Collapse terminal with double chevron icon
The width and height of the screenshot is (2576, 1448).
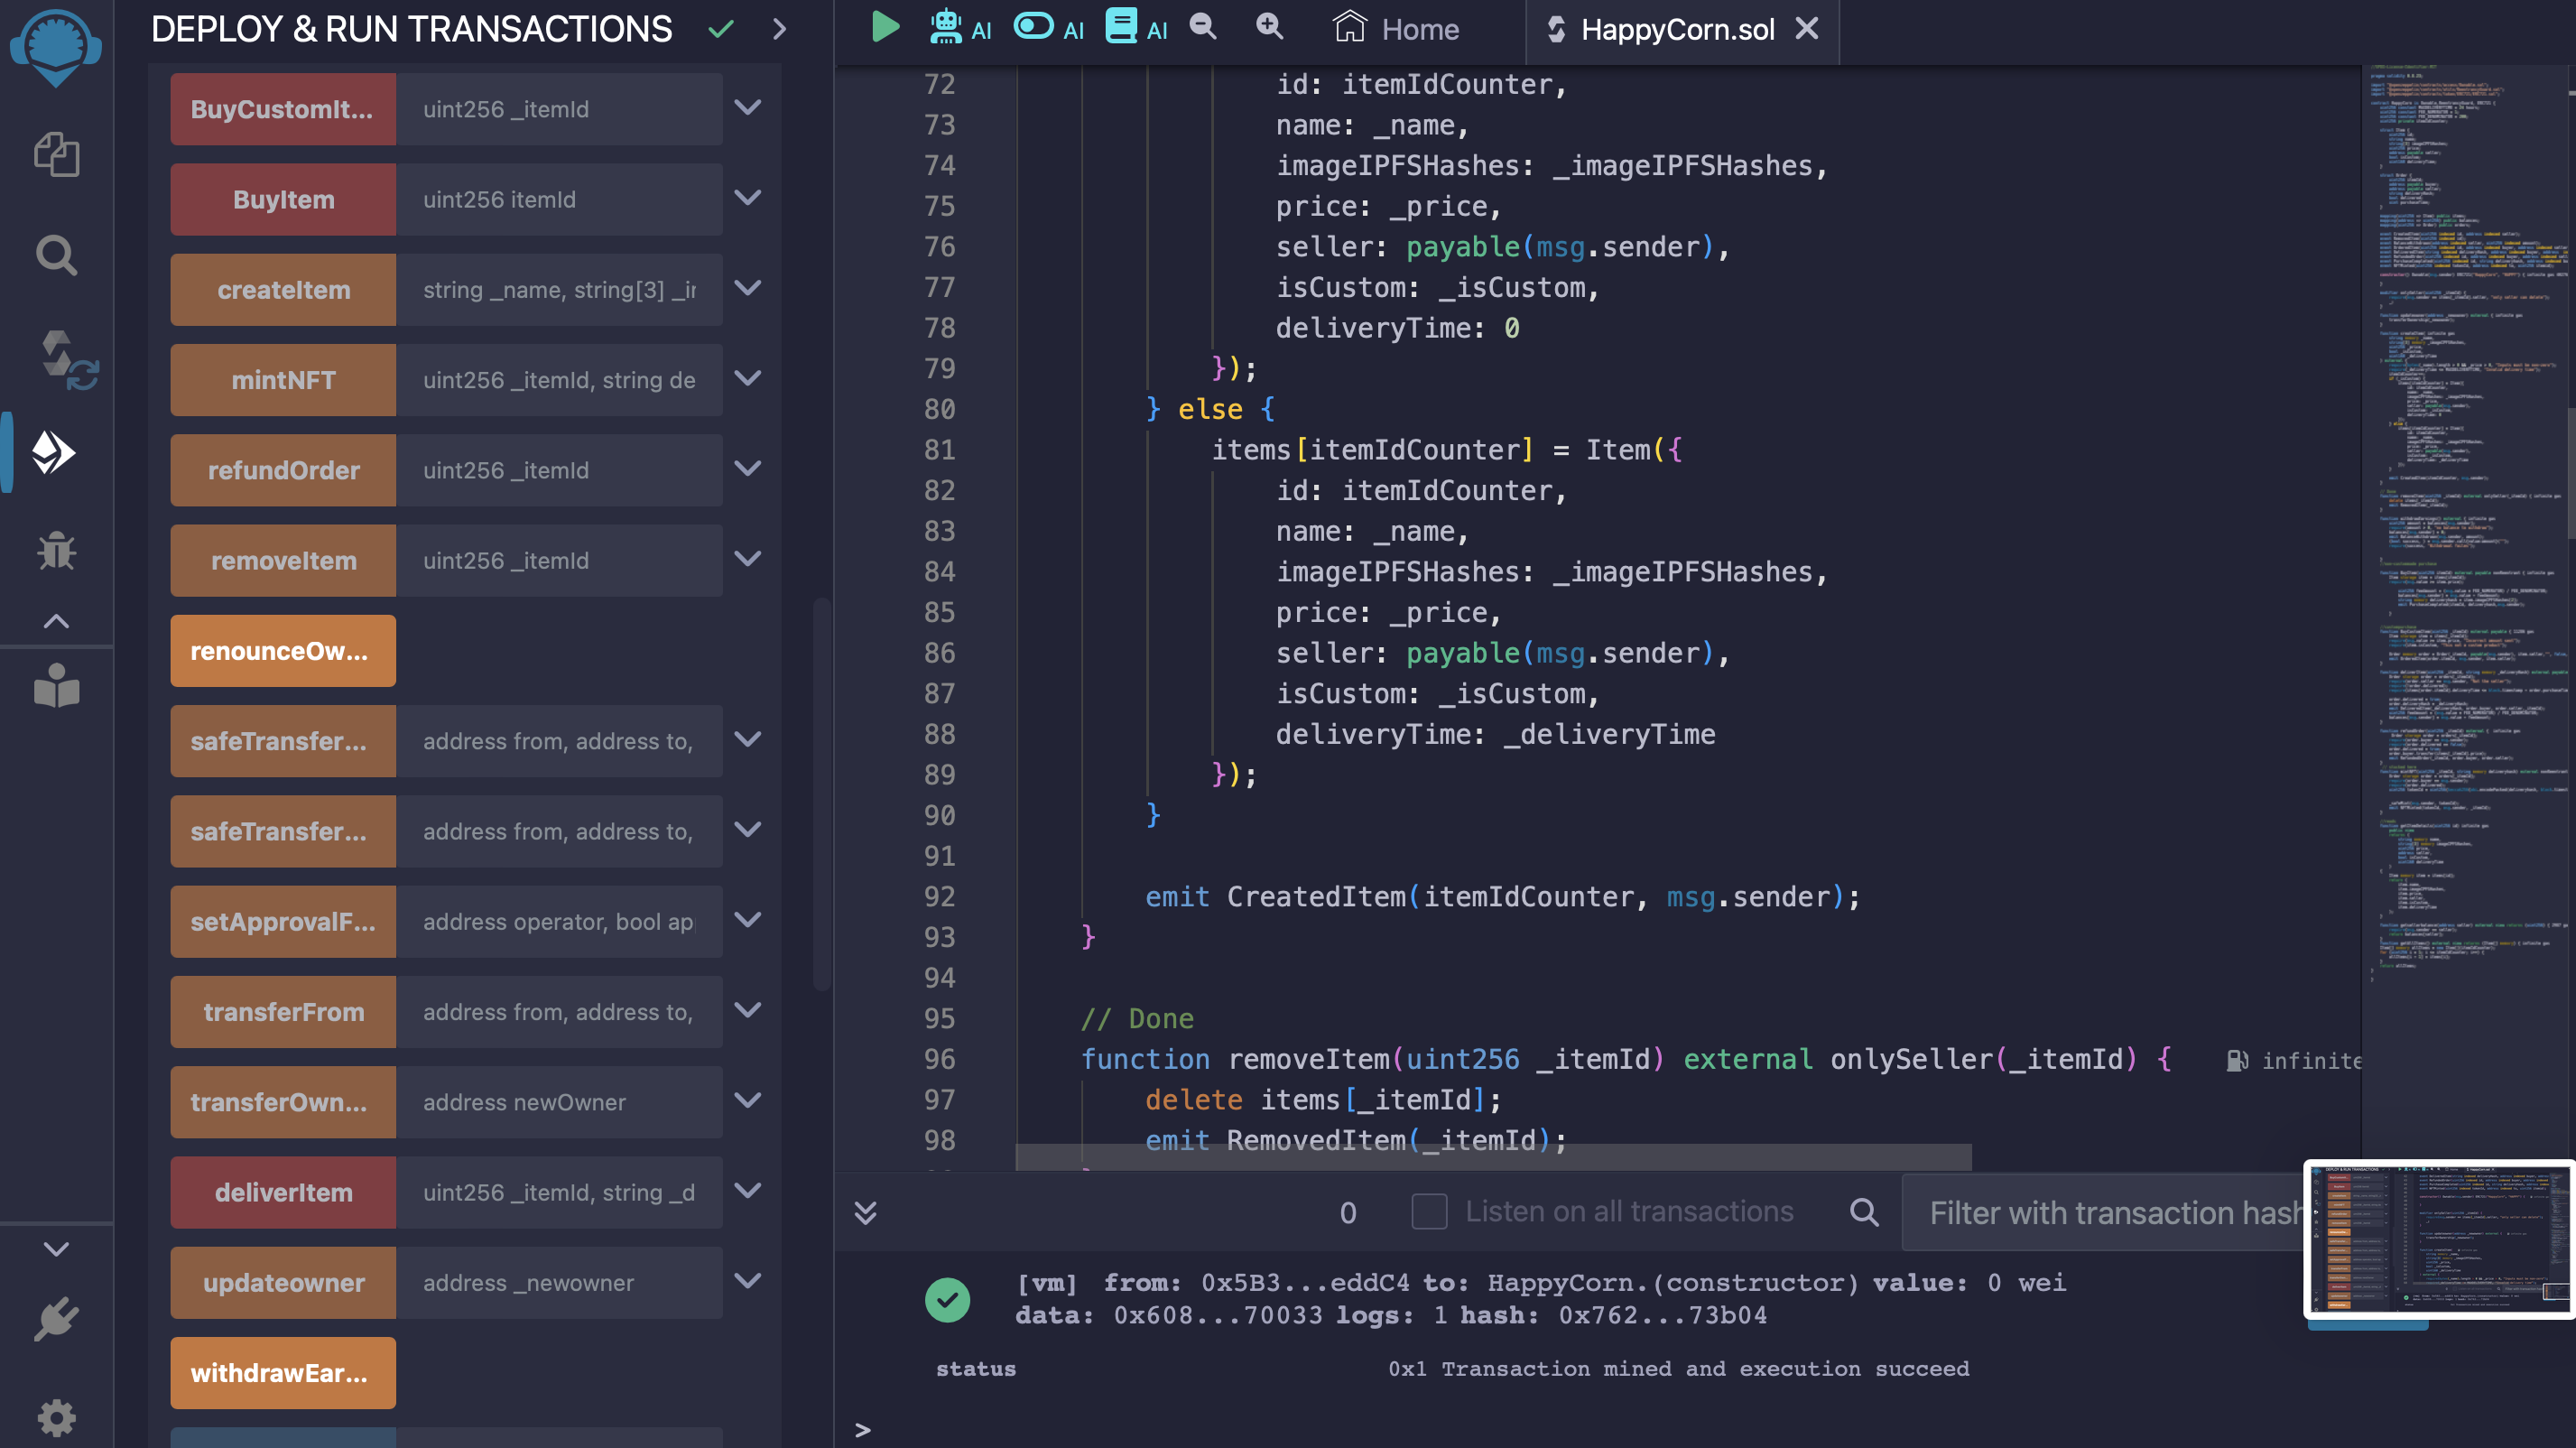tap(866, 1213)
